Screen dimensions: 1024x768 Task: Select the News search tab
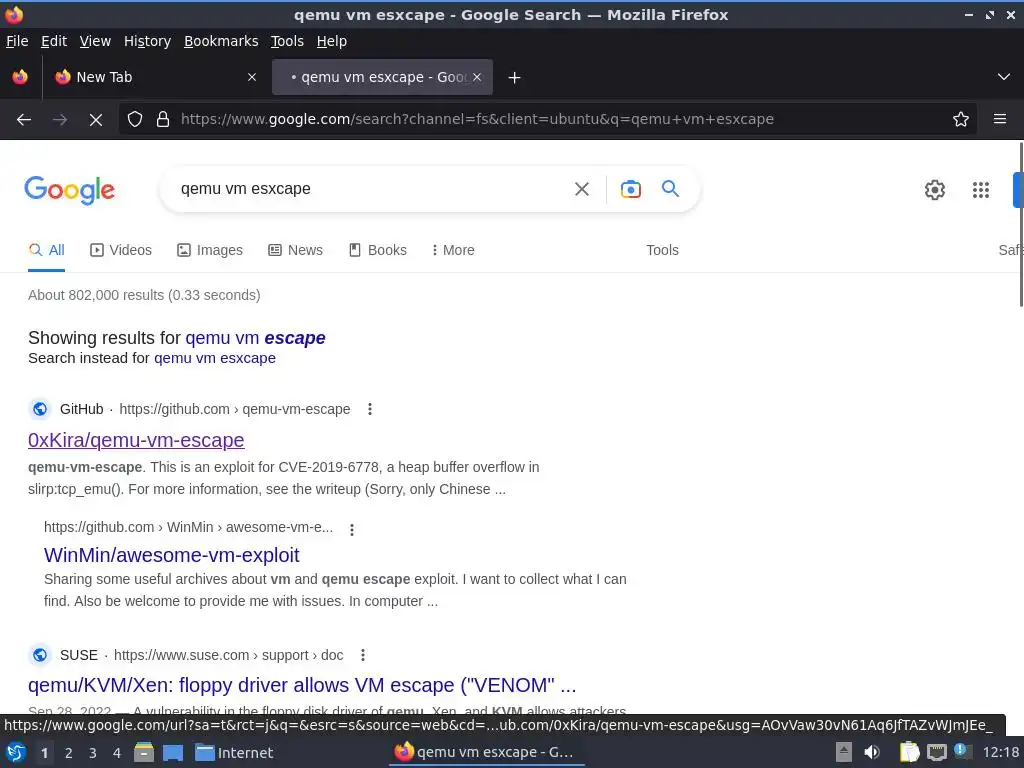coord(295,250)
